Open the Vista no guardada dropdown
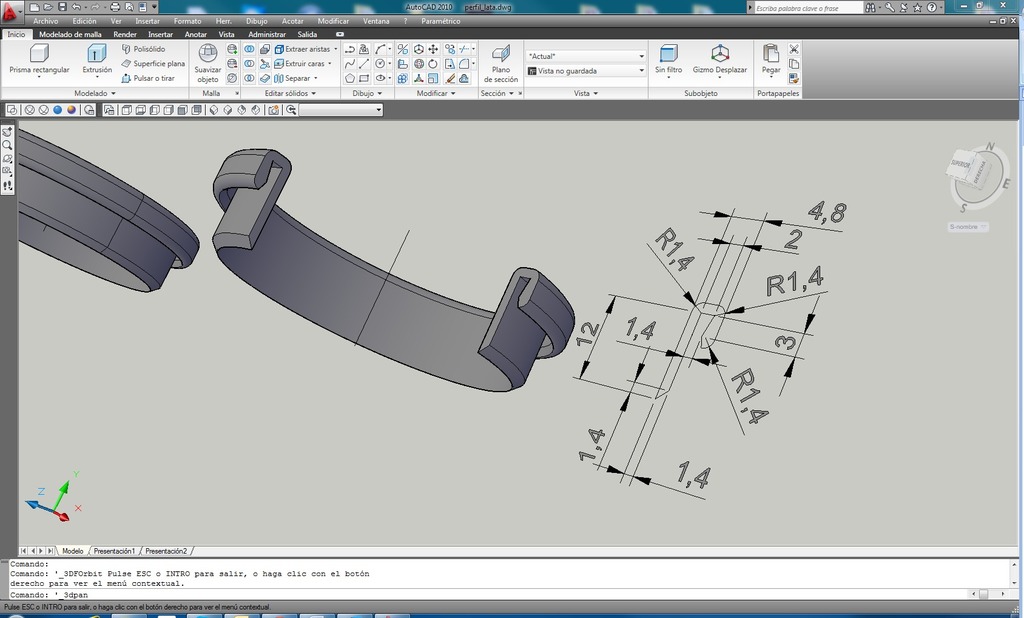 coord(585,71)
